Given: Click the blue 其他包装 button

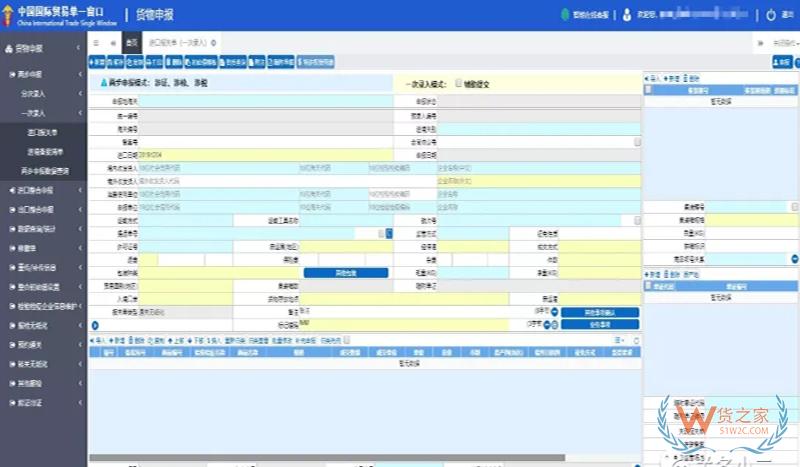Looking at the screenshot, I should coord(331,272).
